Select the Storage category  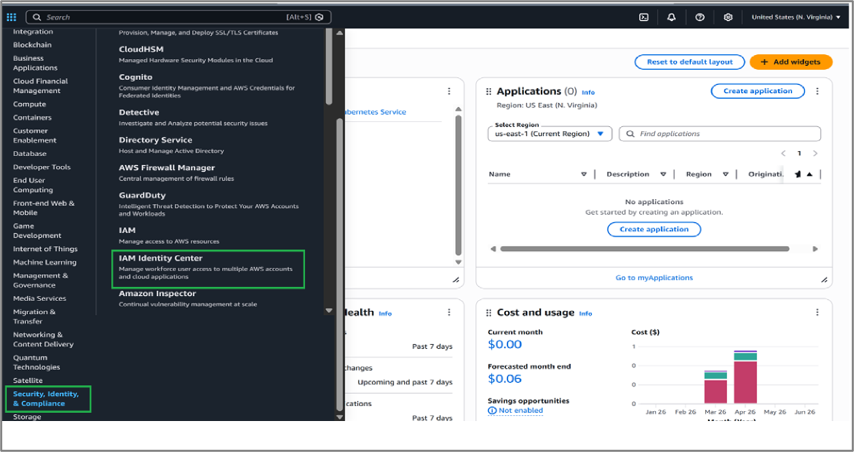click(27, 417)
